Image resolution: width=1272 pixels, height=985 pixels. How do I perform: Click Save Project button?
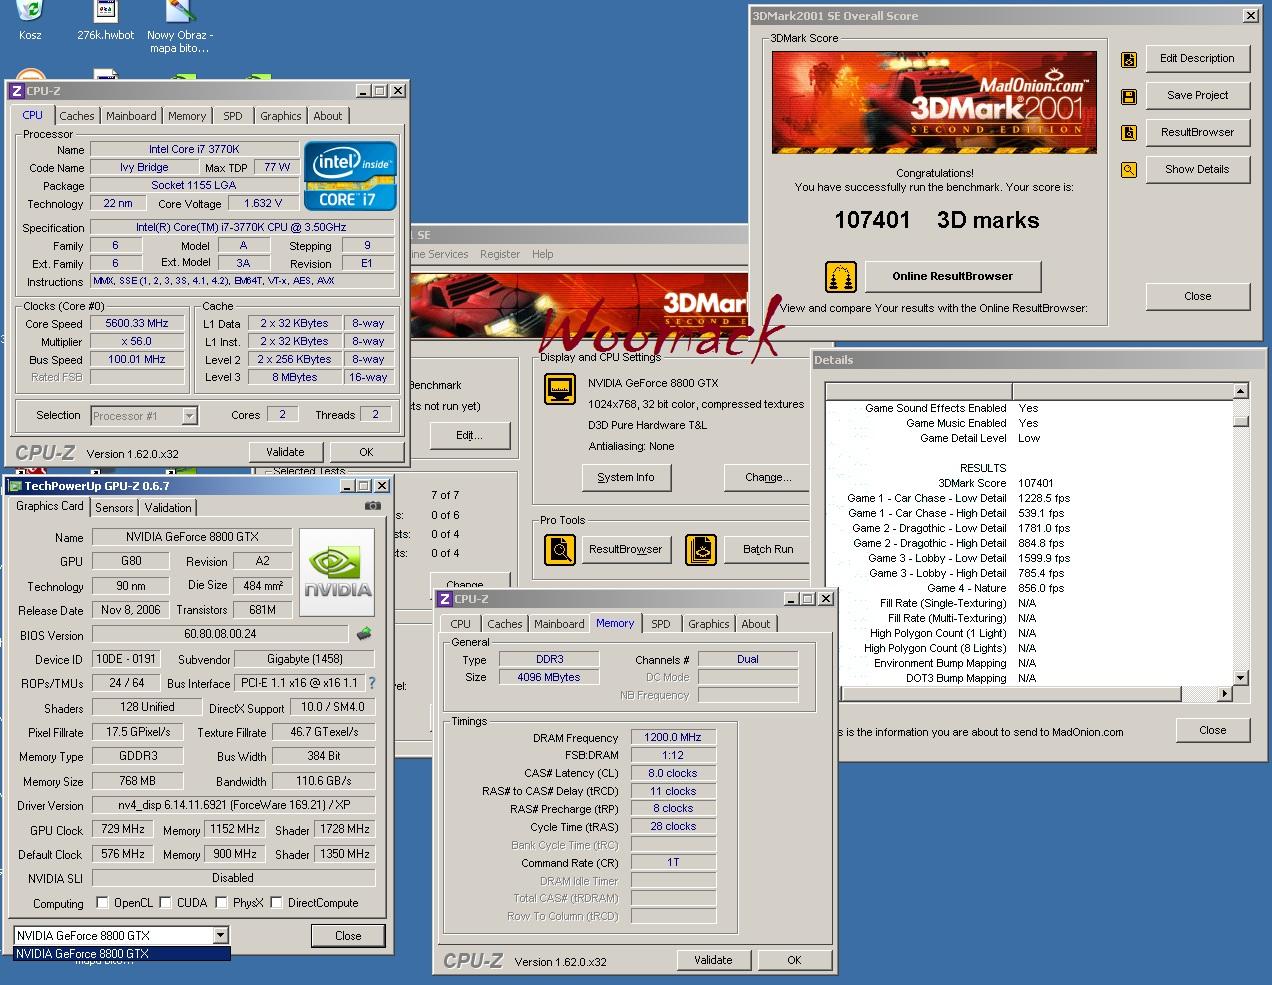click(1197, 96)
